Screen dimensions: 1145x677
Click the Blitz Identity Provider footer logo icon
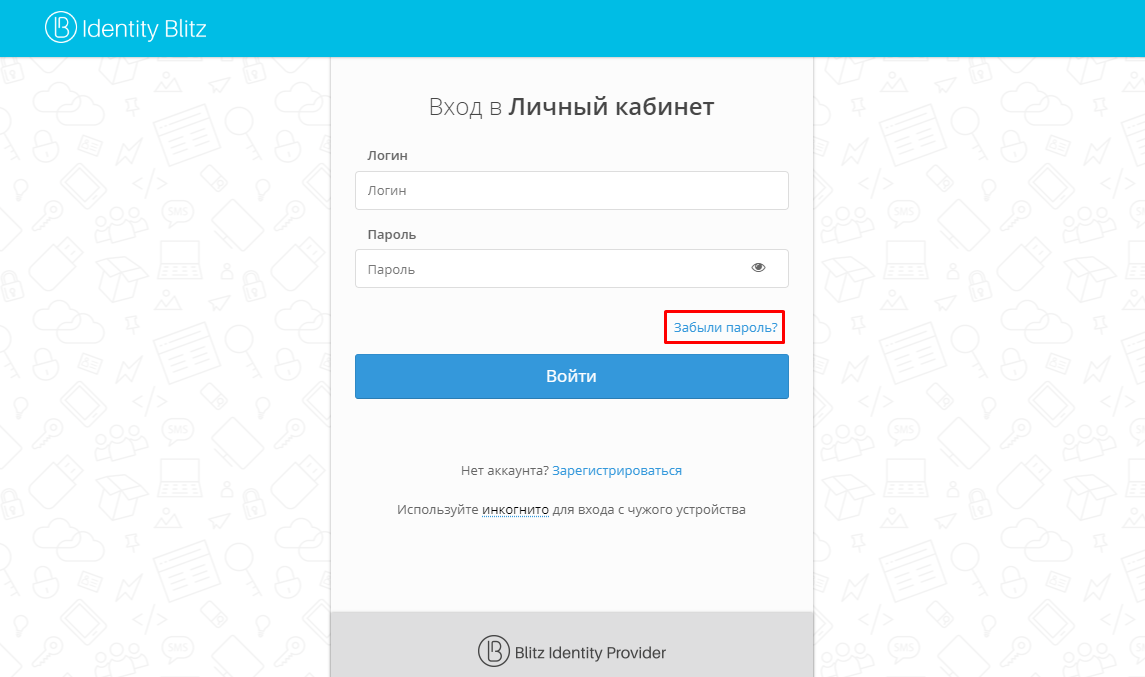(x=493, y=651)
